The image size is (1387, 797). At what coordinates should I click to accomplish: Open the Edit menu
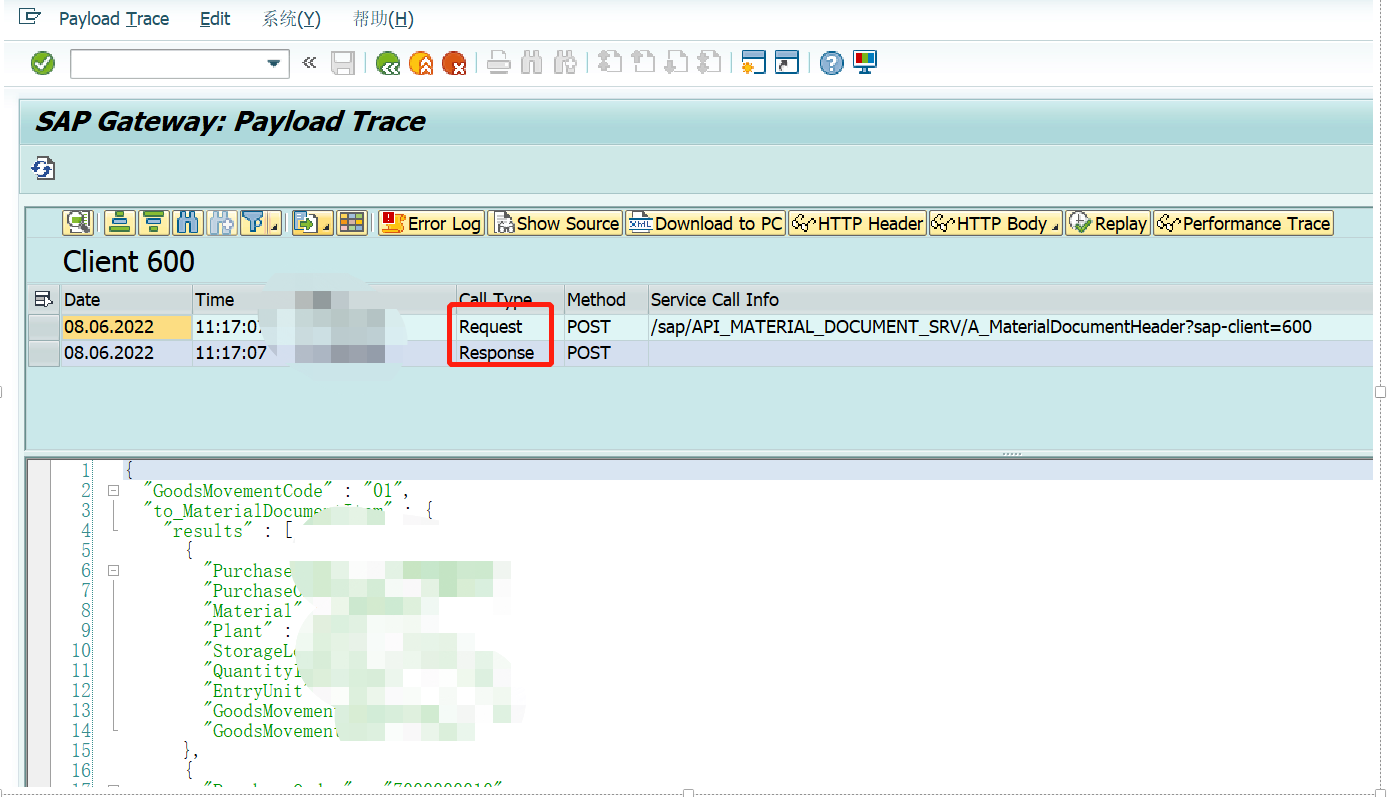pyautogui.click(x=215, y=19)
